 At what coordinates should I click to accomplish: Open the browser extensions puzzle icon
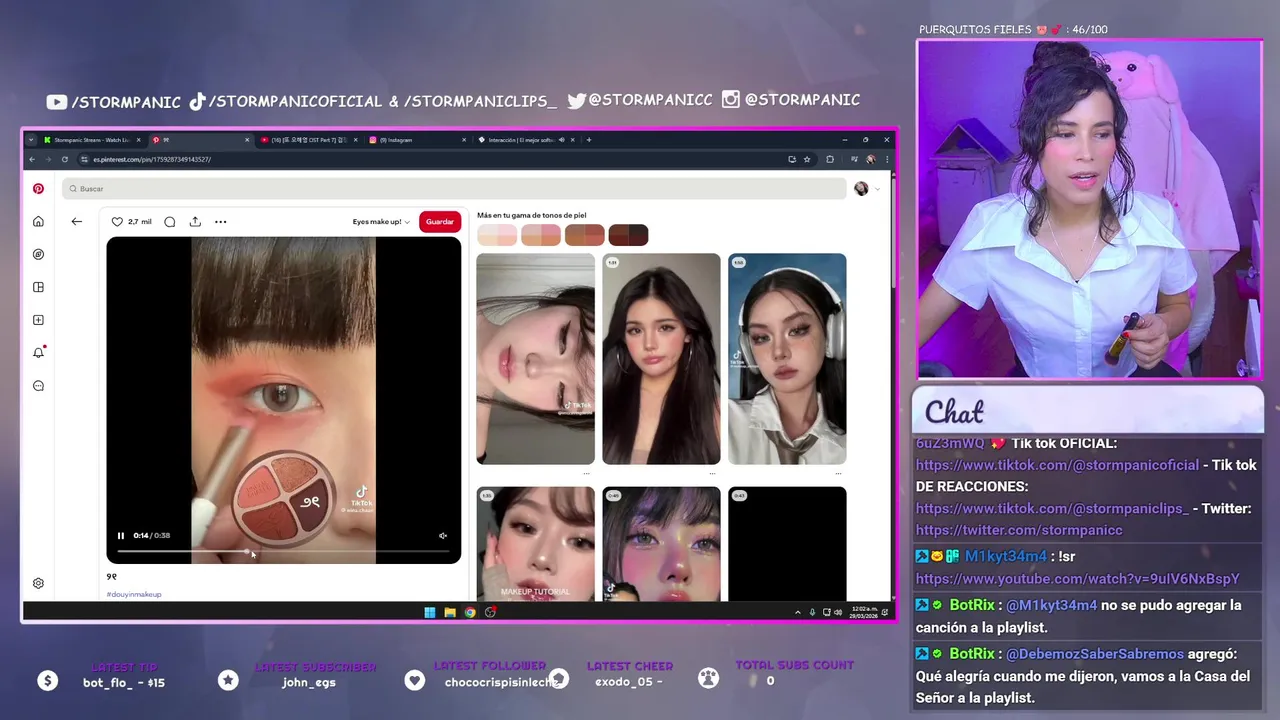(830, 159)
